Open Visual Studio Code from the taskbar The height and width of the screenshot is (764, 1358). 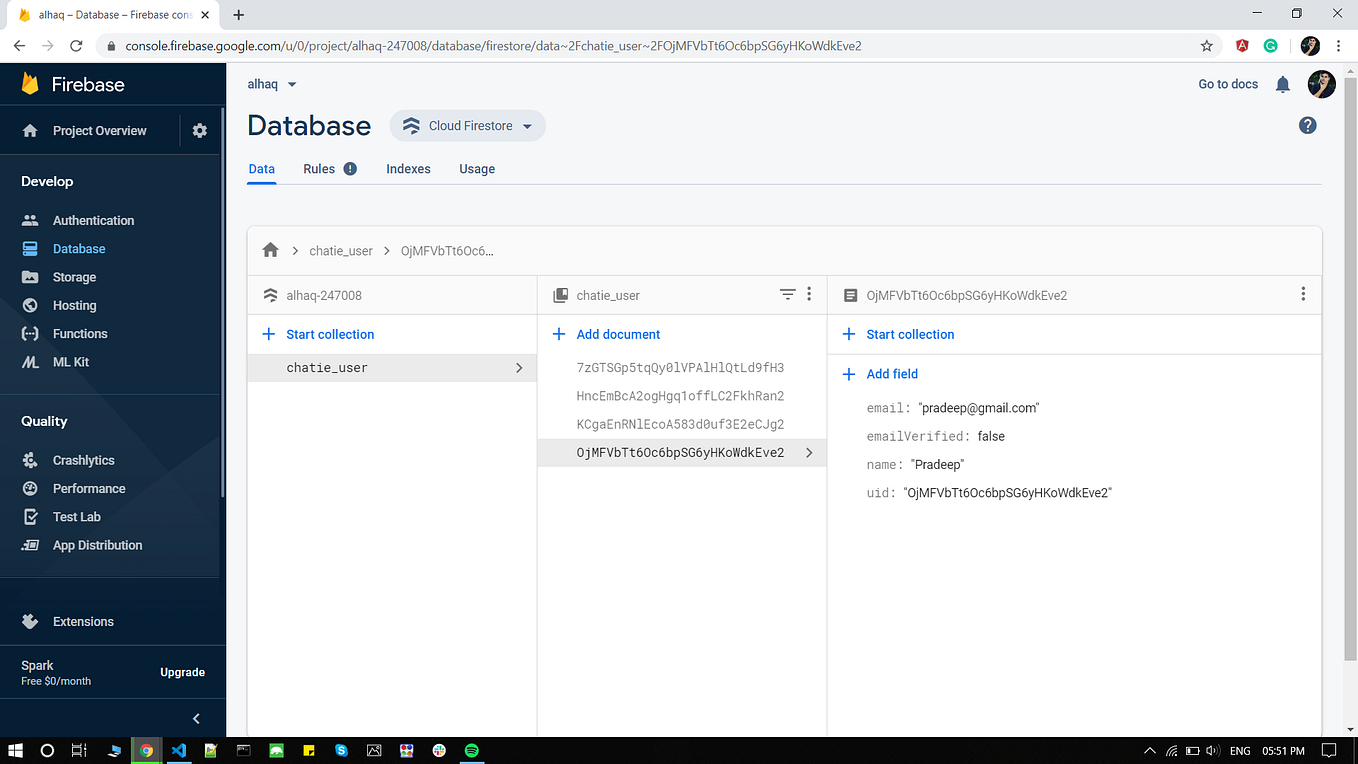pyautogui.click(x=178, y=750)
